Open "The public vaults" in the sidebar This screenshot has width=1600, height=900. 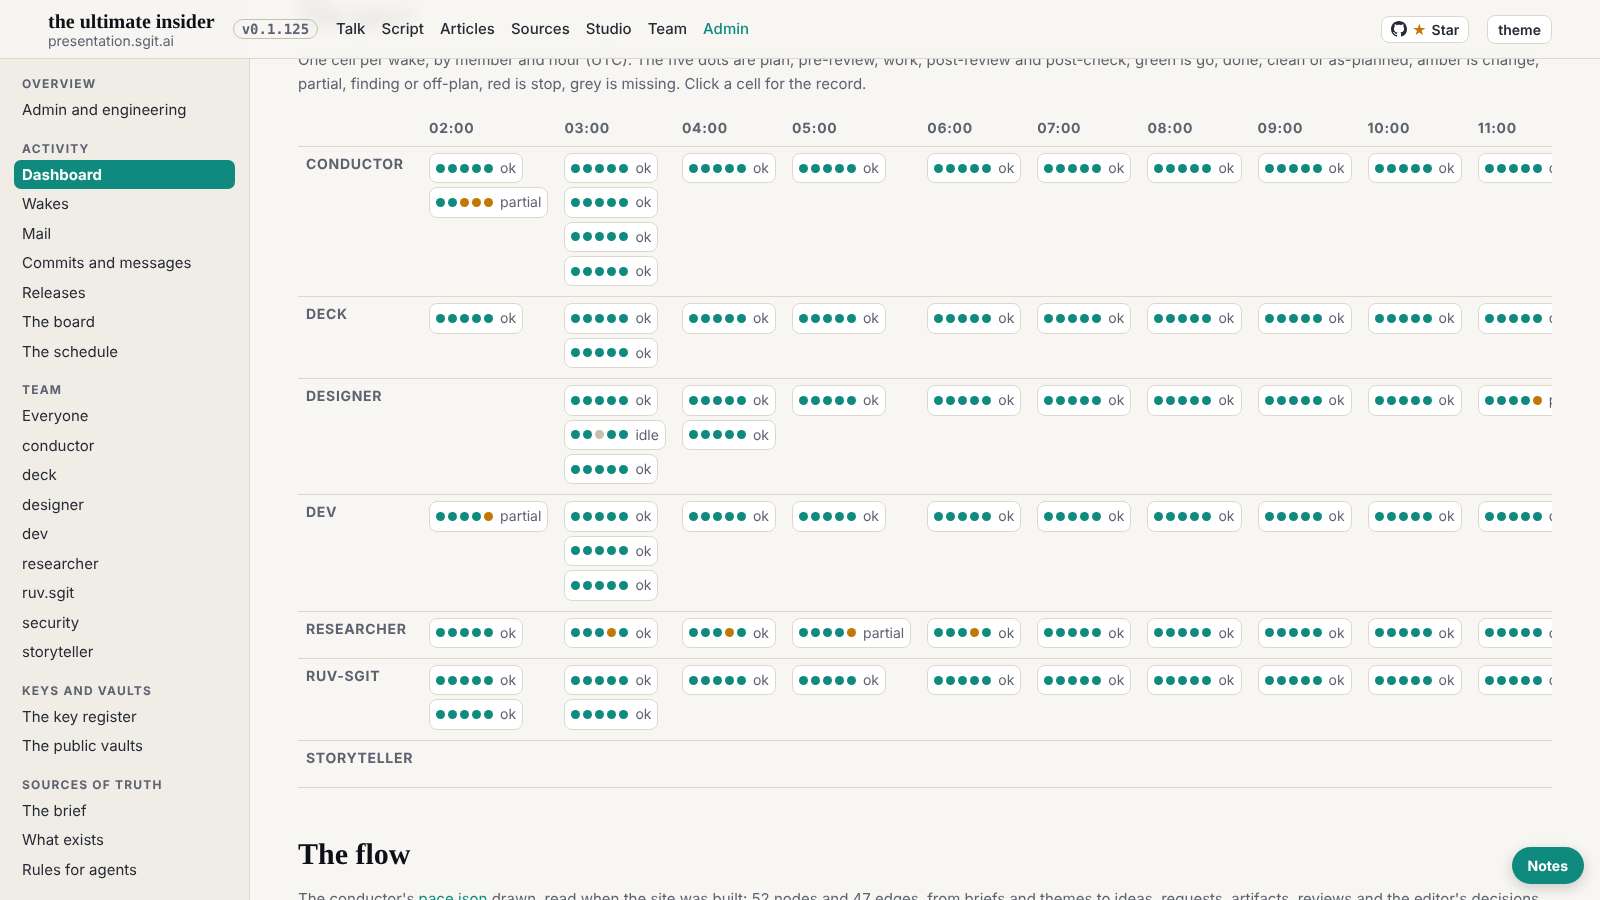click(x=124, y=746)
